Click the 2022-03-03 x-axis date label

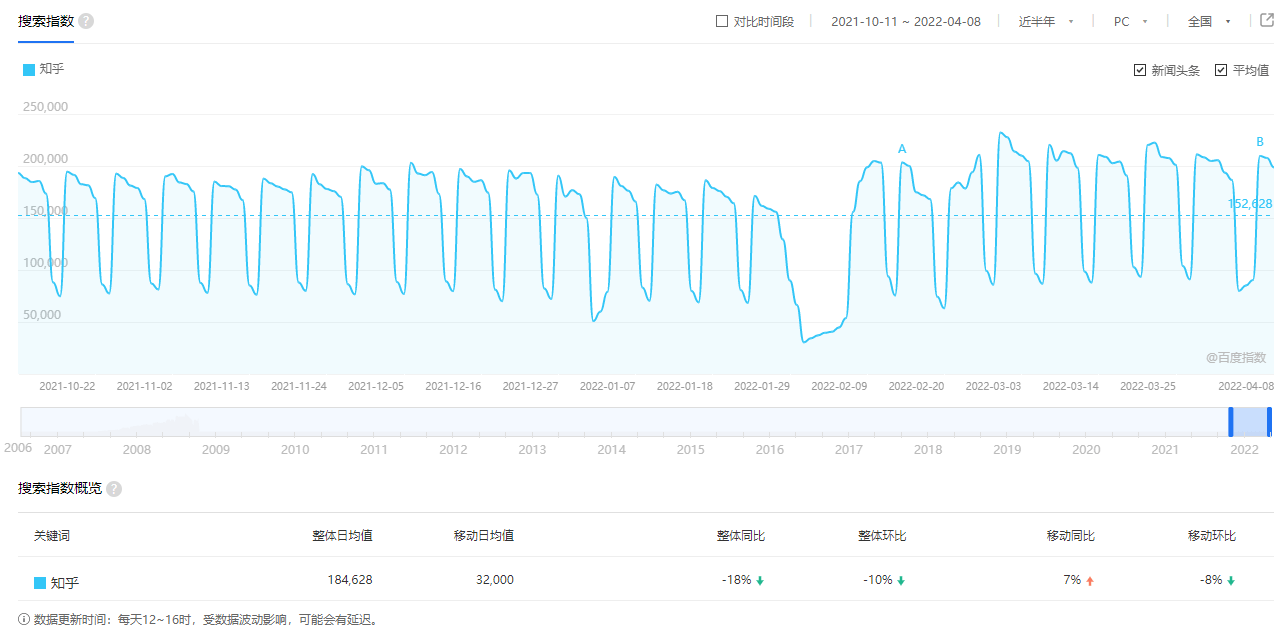[993, 386]
